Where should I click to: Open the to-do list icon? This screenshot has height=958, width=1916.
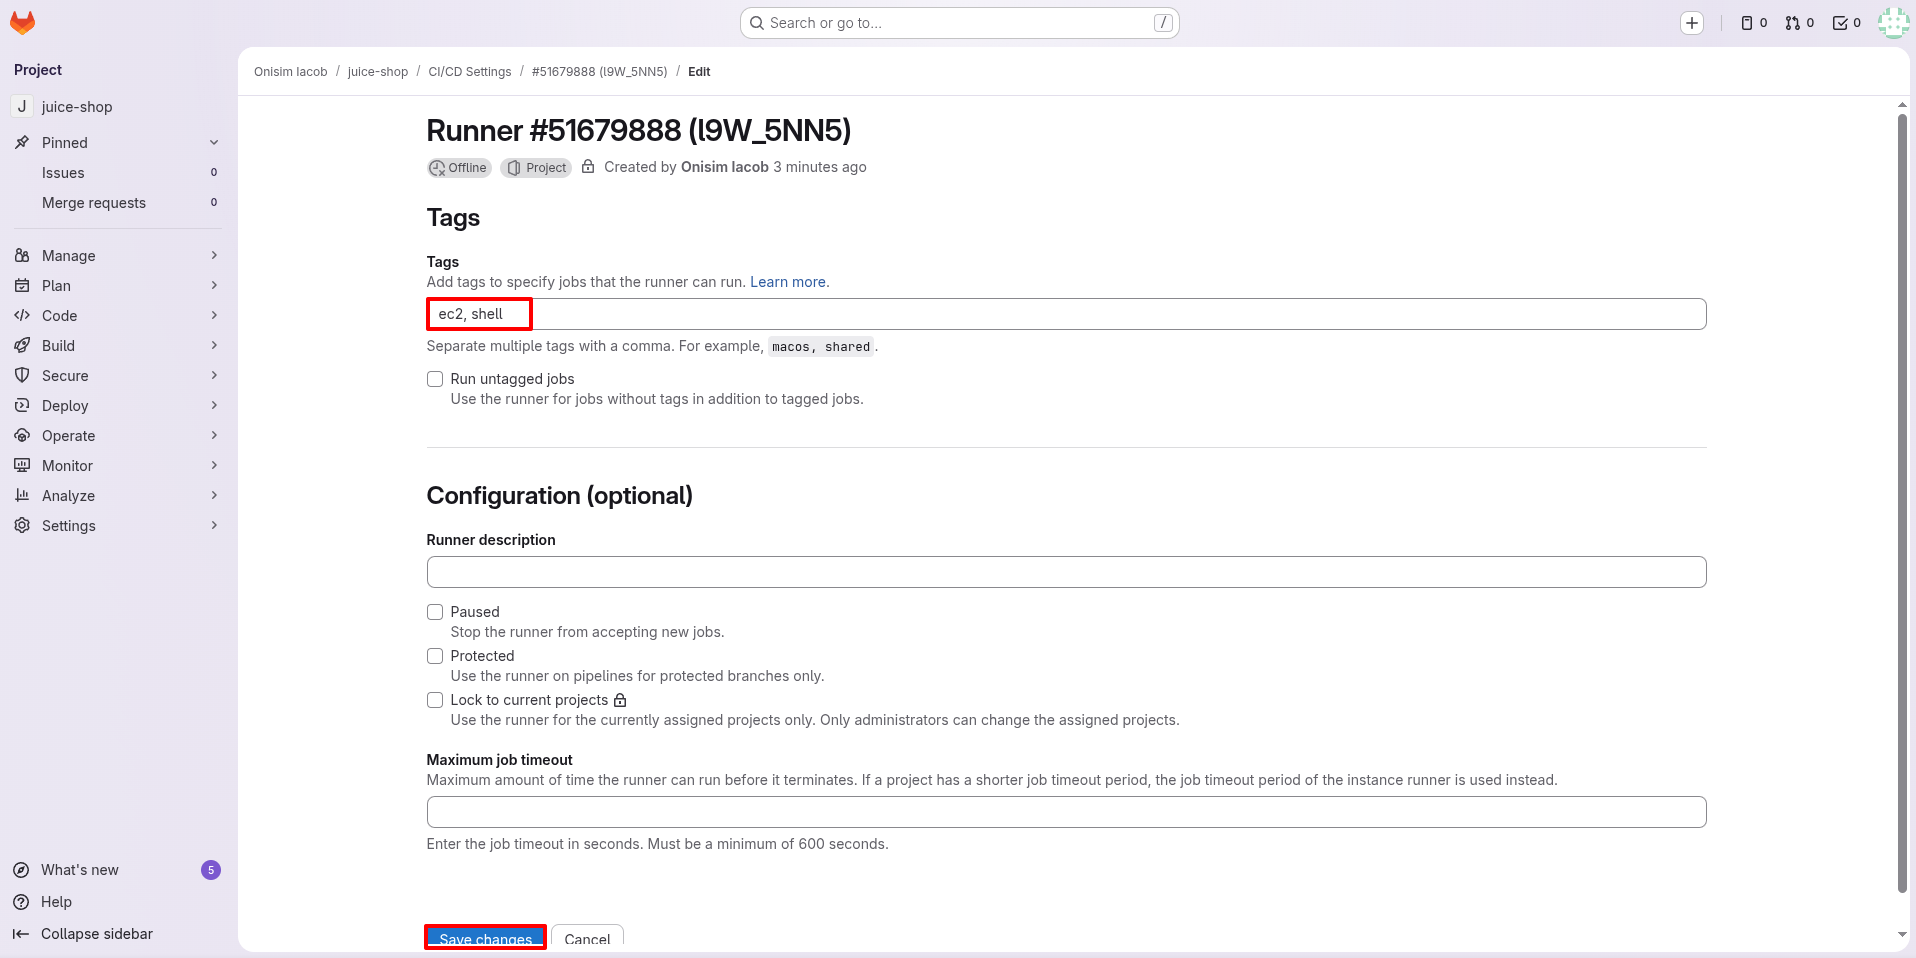coord(1846,23)
